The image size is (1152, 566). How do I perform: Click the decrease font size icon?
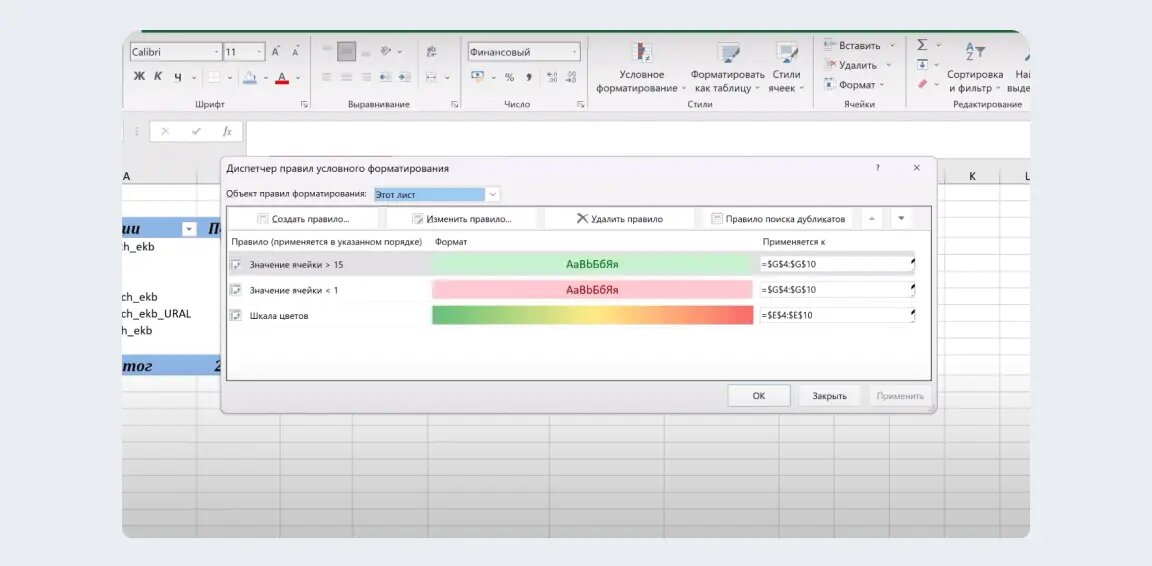295,52
